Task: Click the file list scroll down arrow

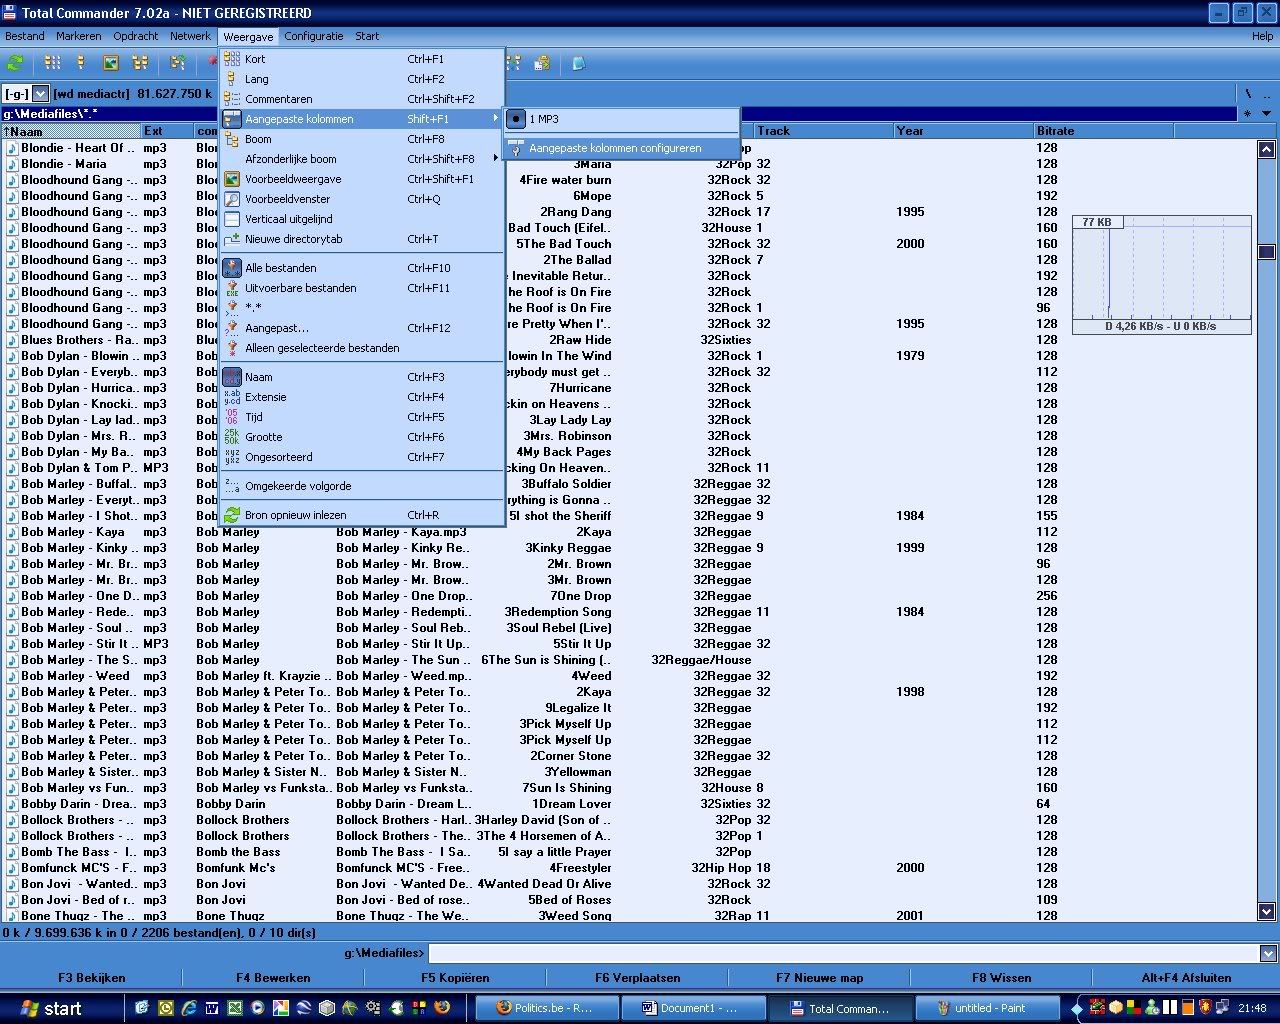Action: [1266, 911]
